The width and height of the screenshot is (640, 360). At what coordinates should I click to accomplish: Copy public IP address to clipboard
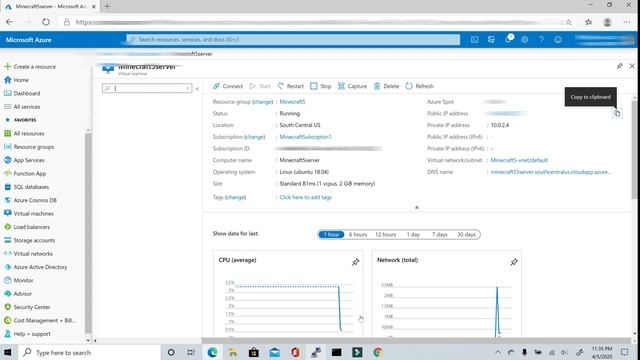click(x=617, y=113)
